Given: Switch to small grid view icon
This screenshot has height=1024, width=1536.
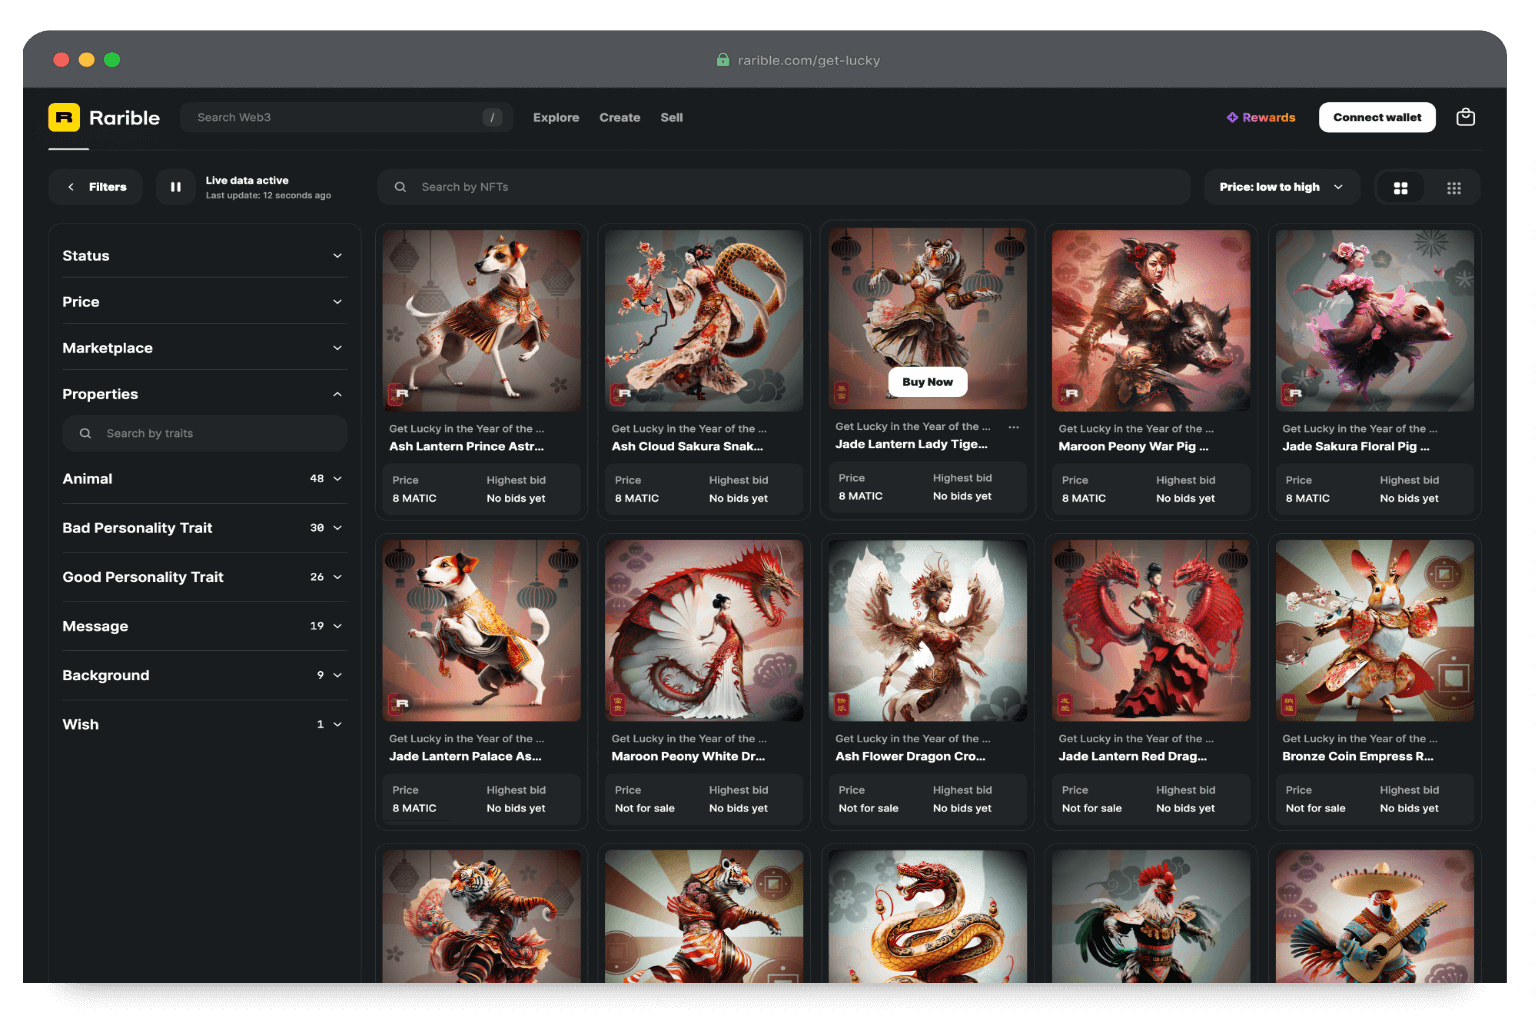Looking at the screenshot, I should 1454,188.
